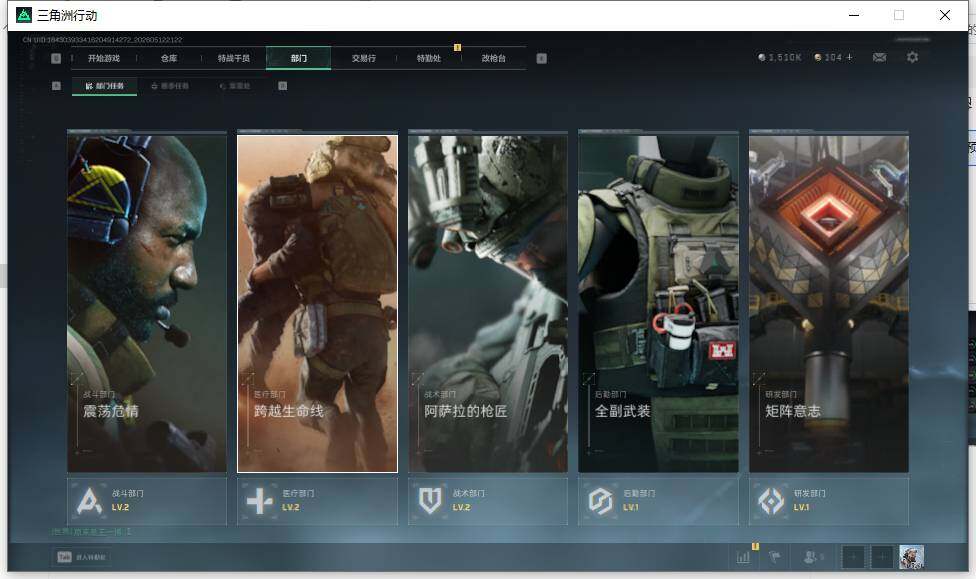The width and height of the screenshot is (976, 579).
Task: Click the previous-tab key icon left of 开始游戏
Action: (56, 59)
